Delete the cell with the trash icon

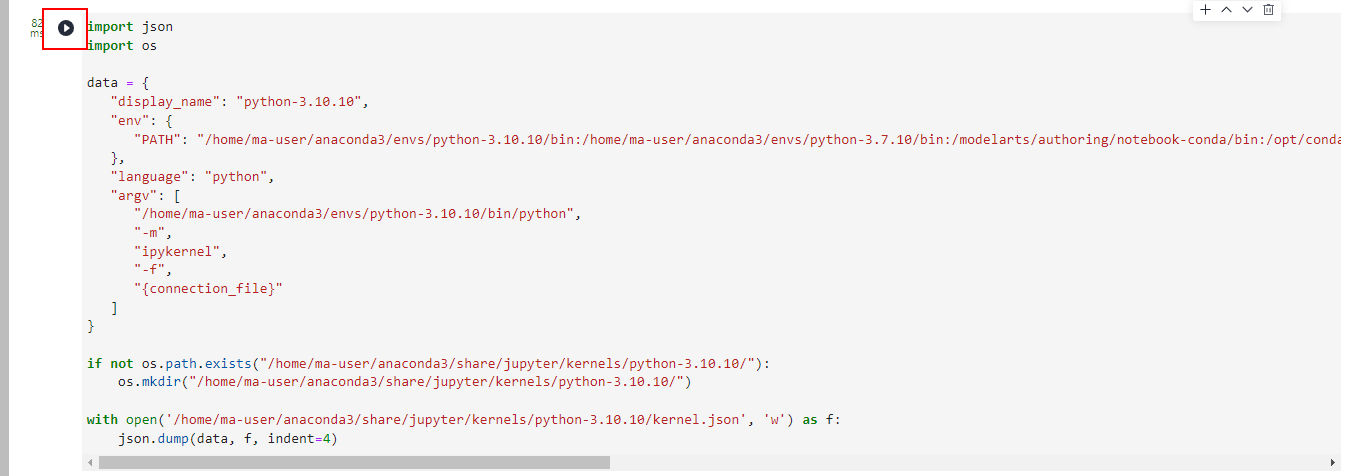[1268, 10]
